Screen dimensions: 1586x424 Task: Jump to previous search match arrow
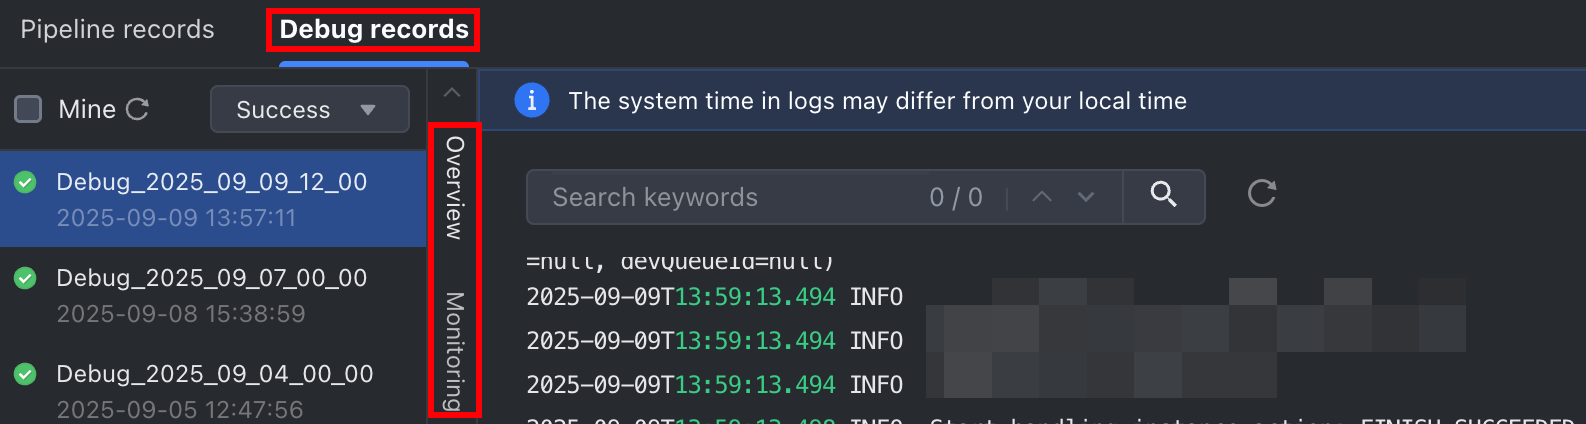(1042, 197)
